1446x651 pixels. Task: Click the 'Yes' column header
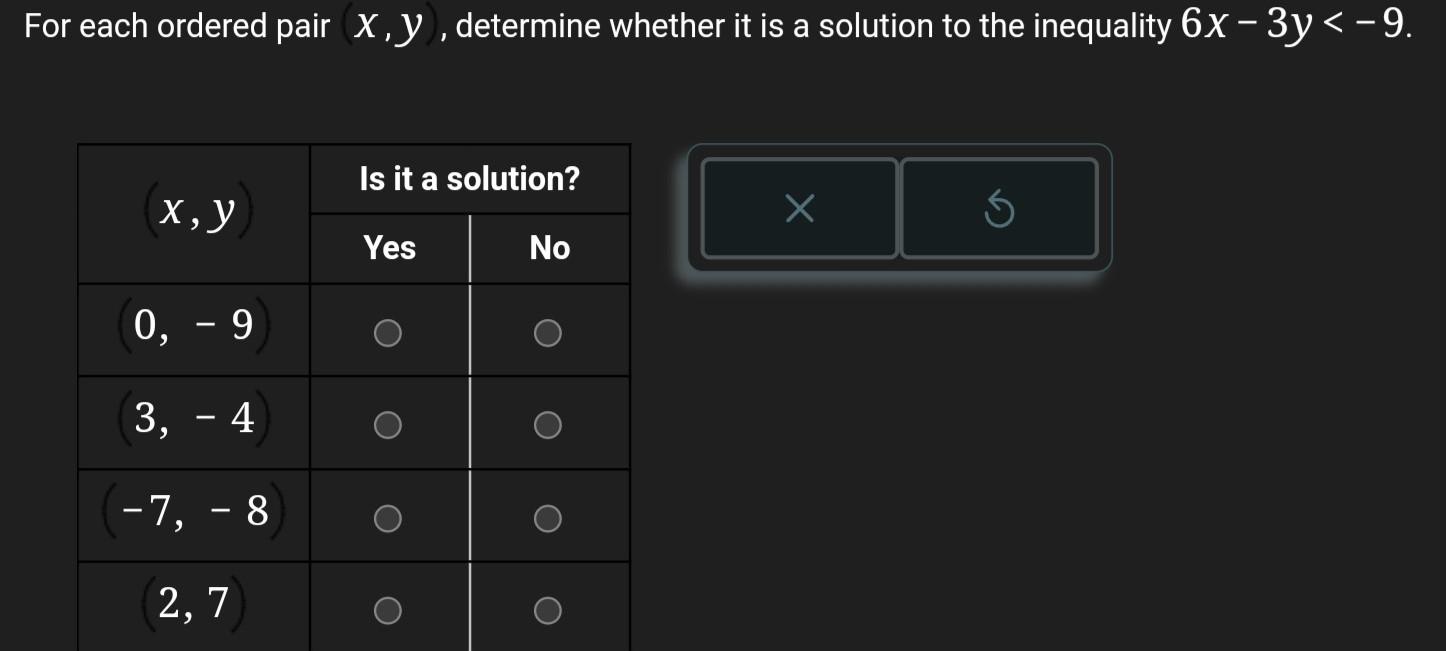tap(388, 248)
